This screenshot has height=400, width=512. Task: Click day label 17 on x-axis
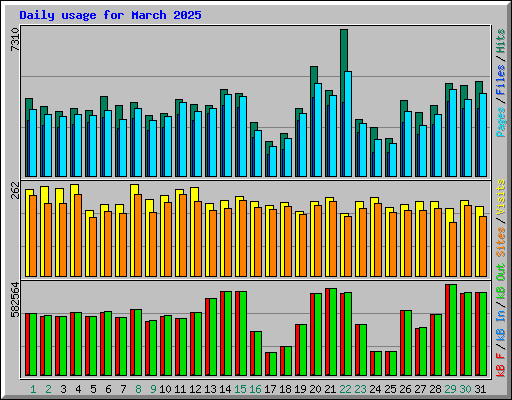pos(270,389)
